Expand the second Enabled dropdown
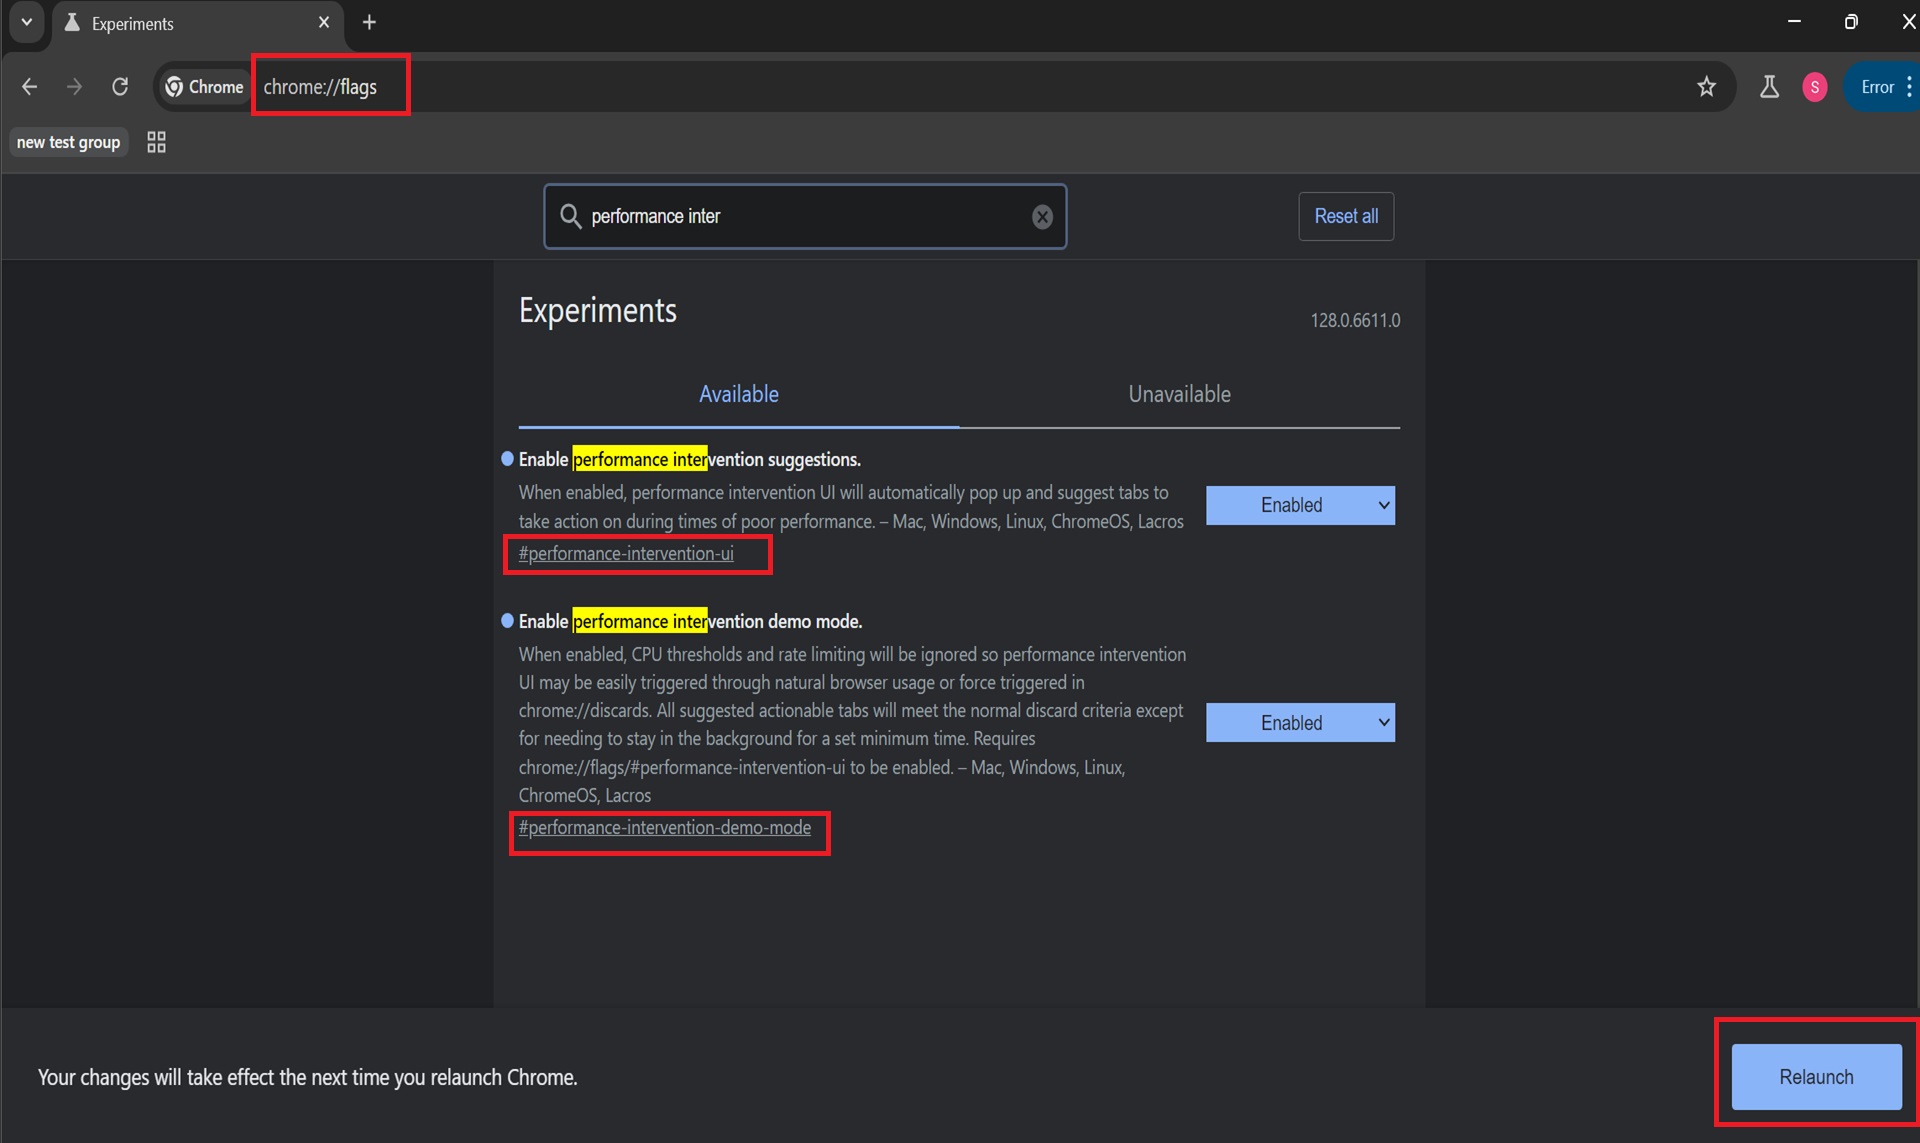This screenshot has width=1920, height=1143. 1302,721
